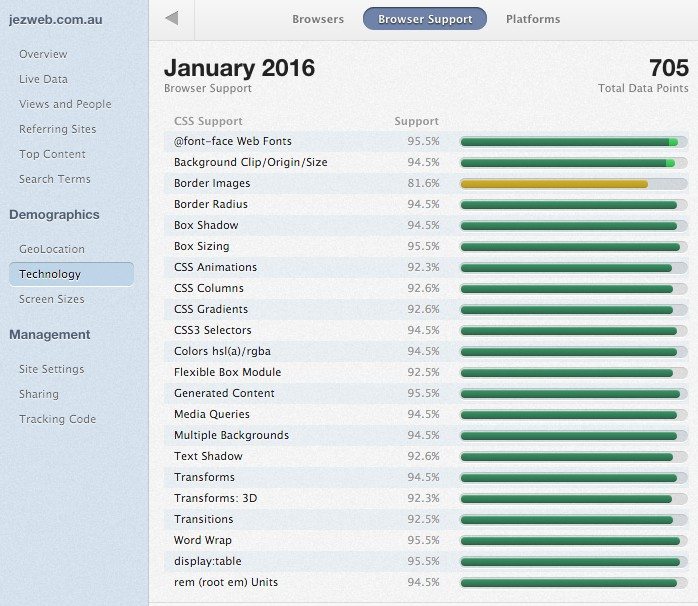The height and width of the screenshot is (606, 698).
Task: Open GeoLocation demographics
Action: (52, 249)
